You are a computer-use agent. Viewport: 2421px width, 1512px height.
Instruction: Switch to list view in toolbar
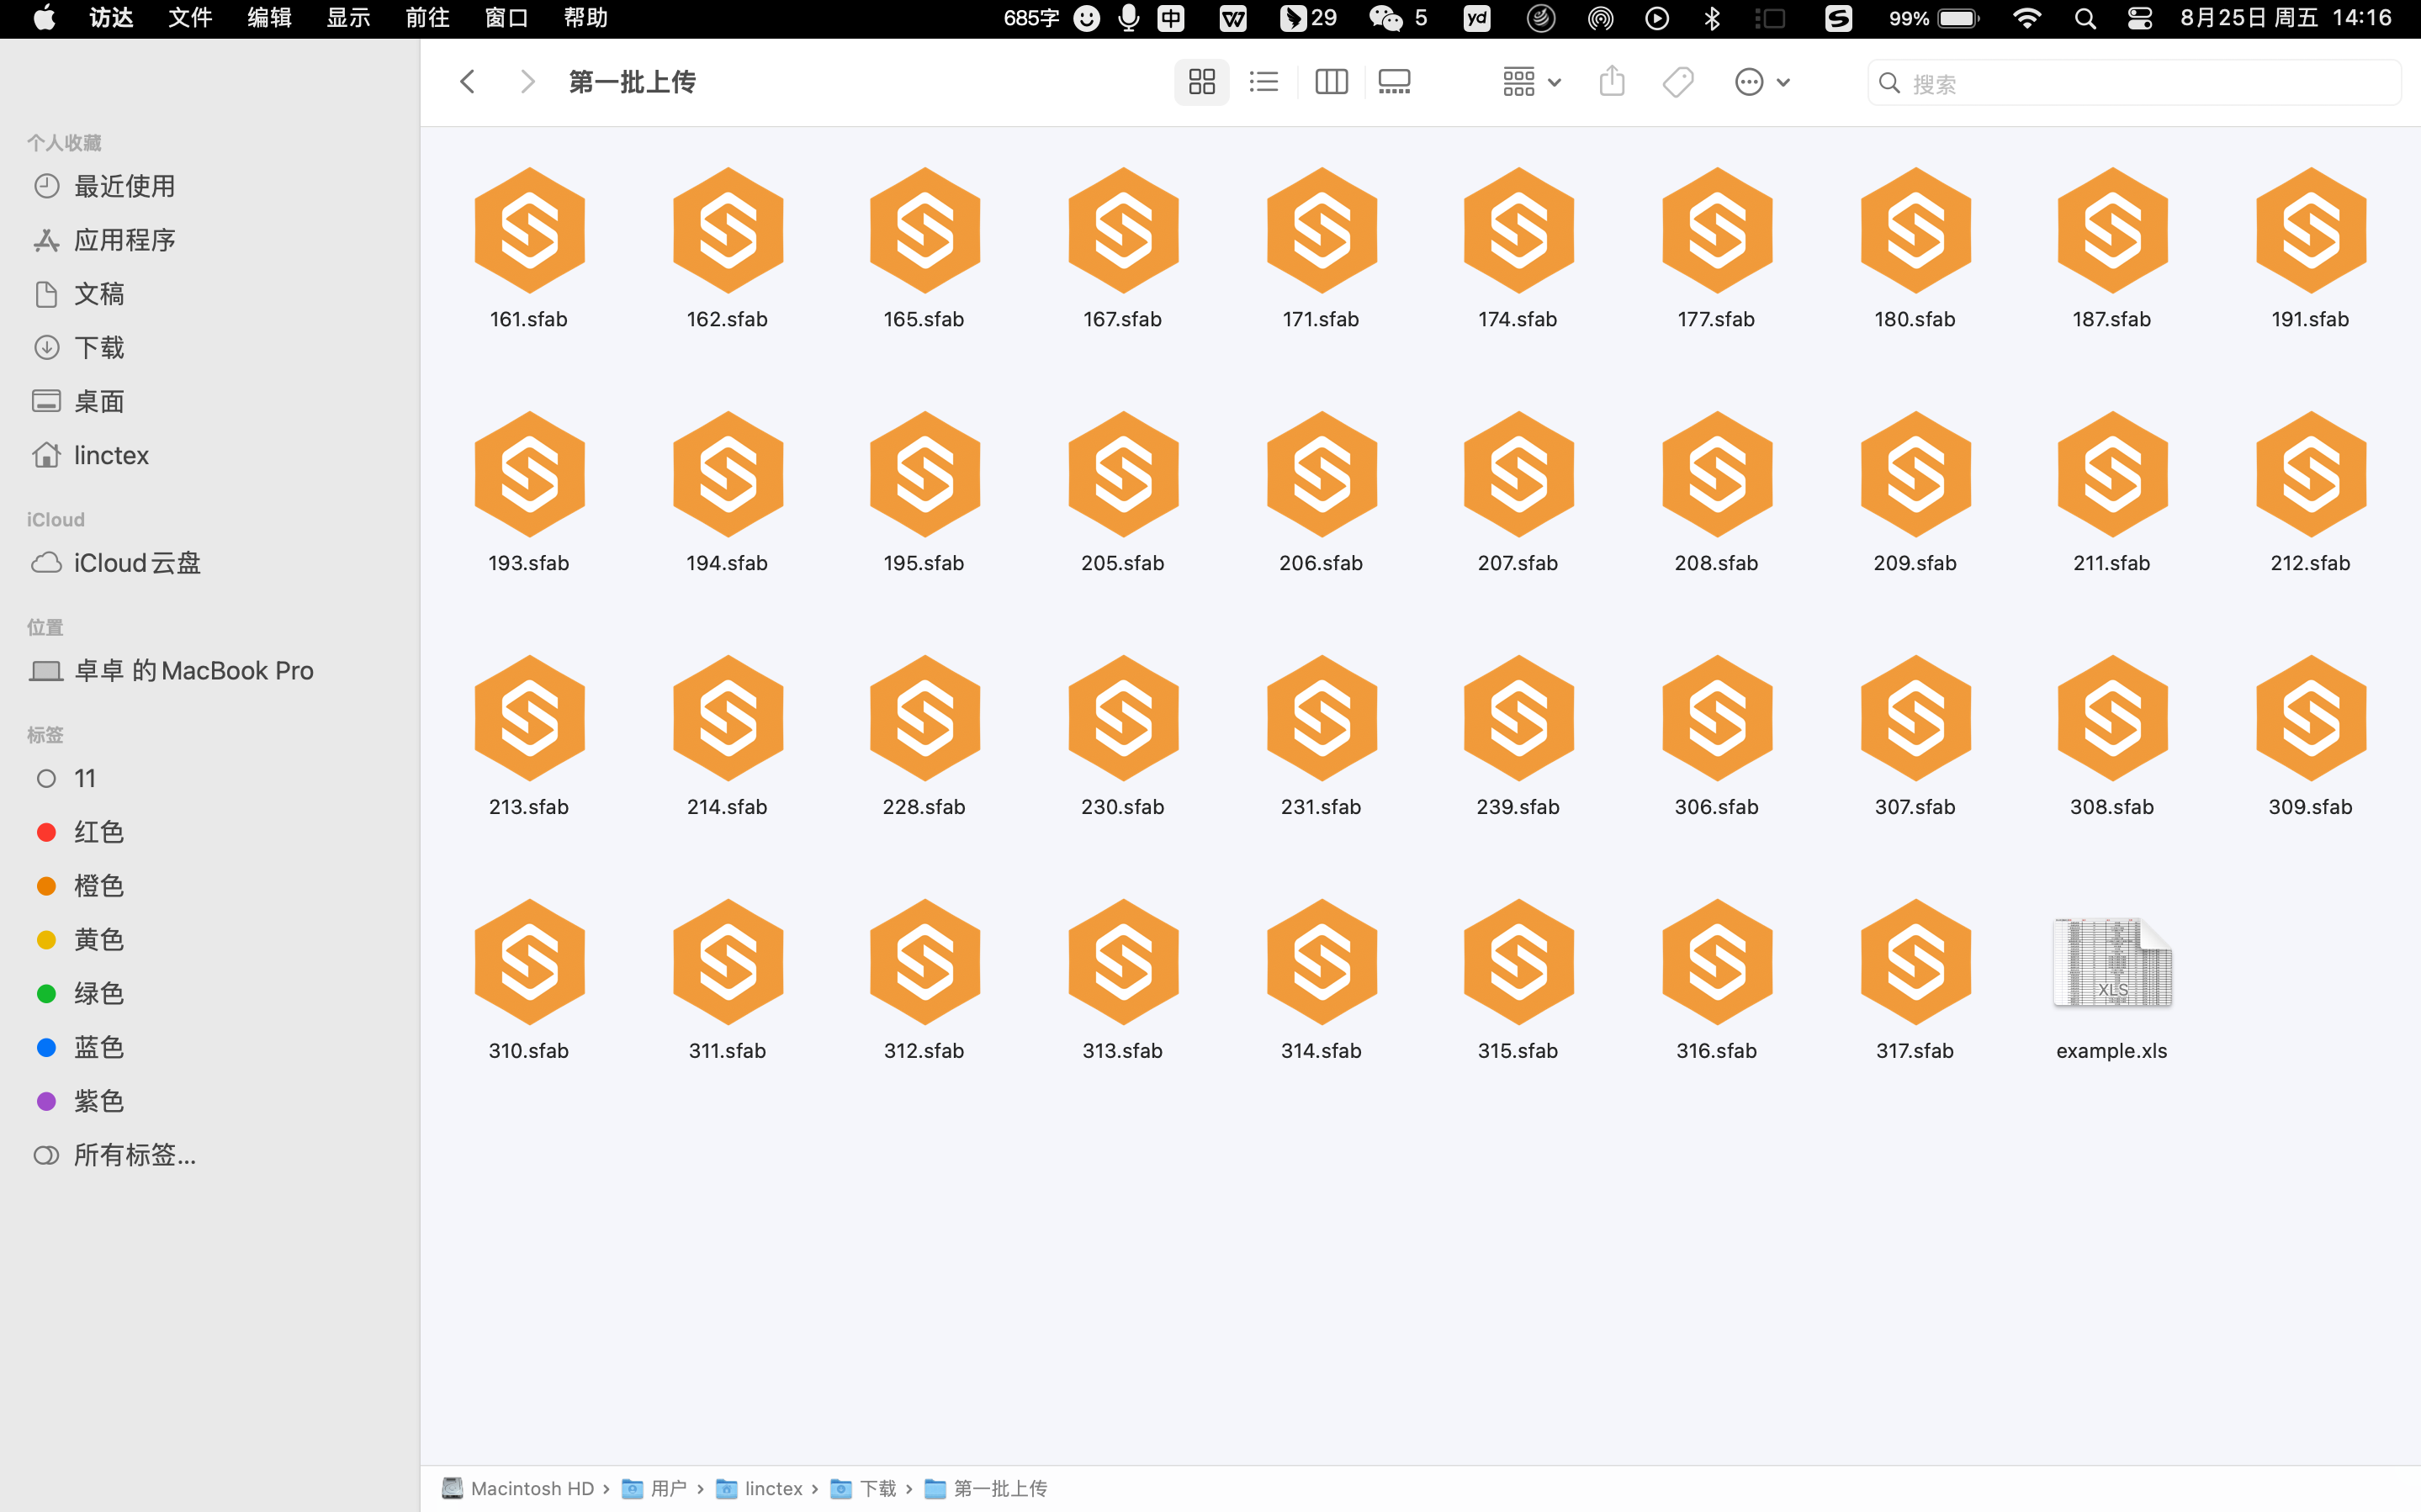1264,82
